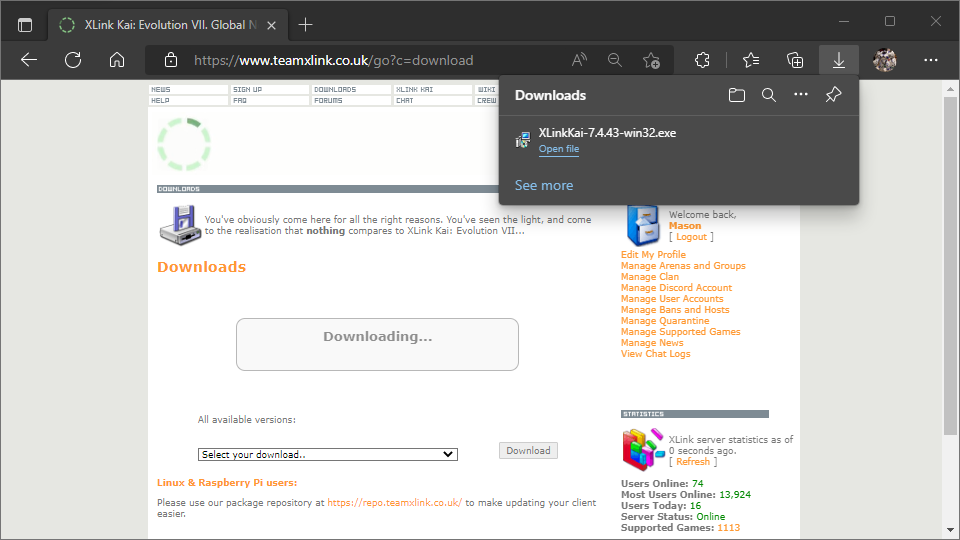The image size is (960, 540).
Task: Open the Manage Arenas and Groups link
Action: 682,266
